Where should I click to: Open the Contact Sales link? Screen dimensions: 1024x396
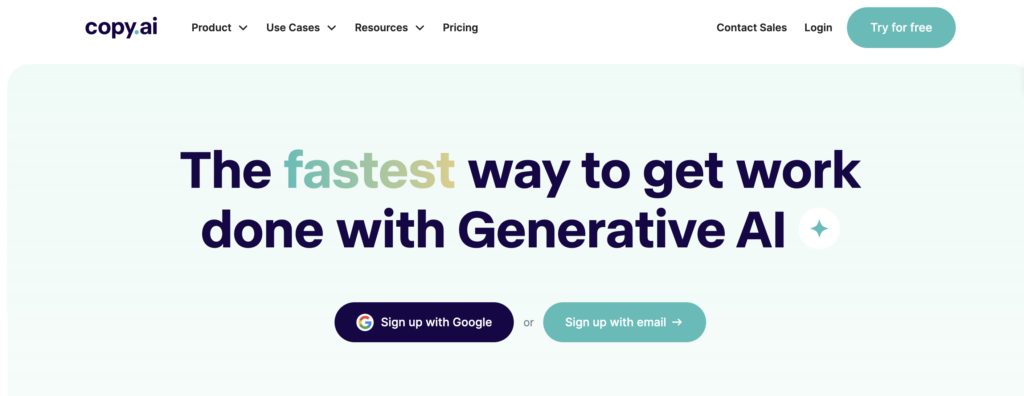coord(752,27)
